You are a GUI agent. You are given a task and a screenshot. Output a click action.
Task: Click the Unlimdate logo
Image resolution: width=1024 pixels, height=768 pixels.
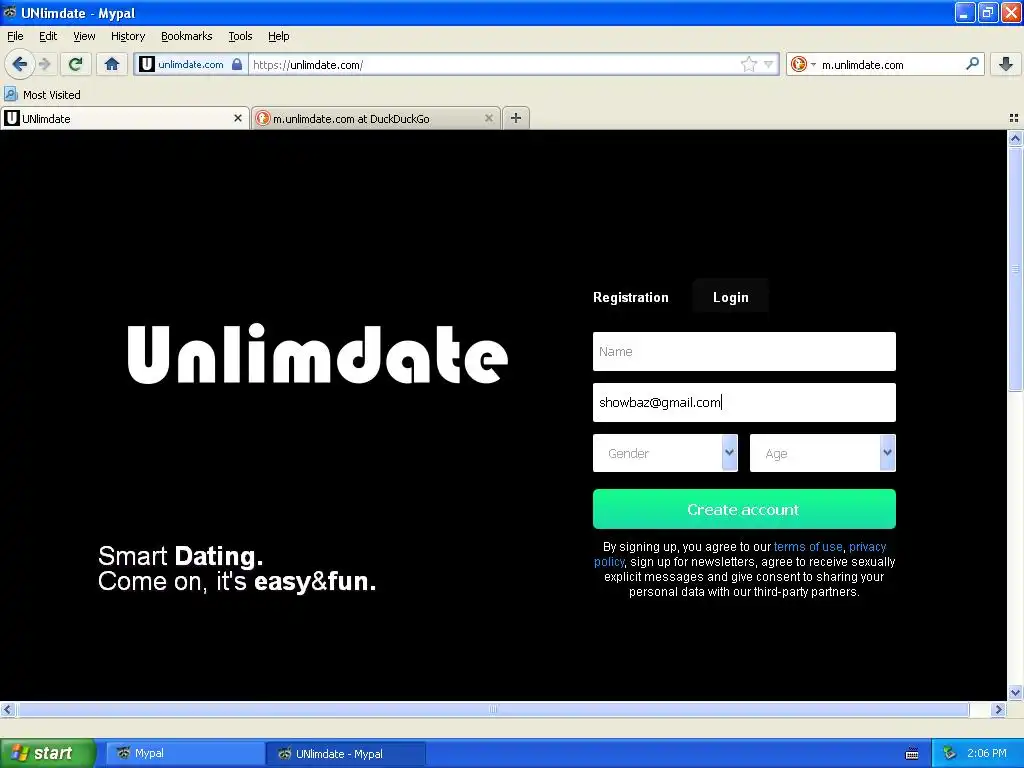tap(317, 353)
